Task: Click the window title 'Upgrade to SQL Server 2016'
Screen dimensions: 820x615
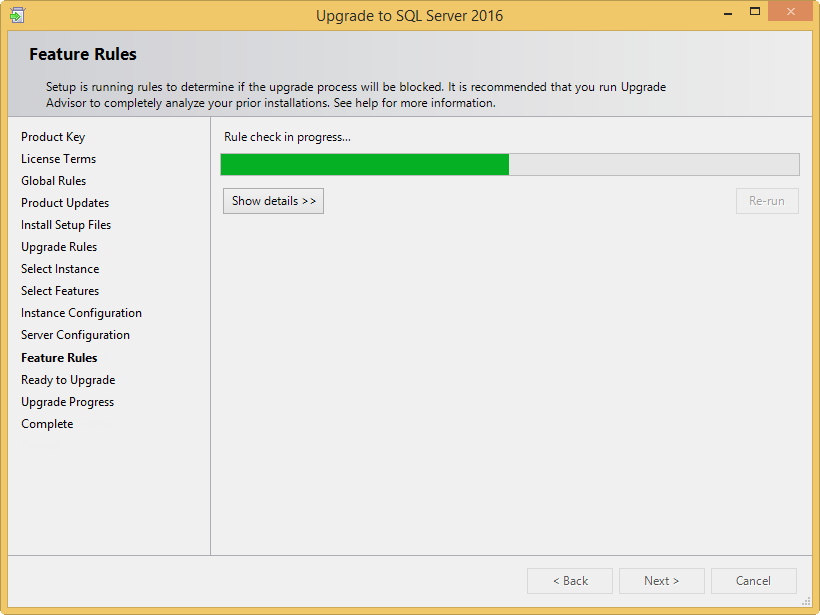Action: [409, 16]
